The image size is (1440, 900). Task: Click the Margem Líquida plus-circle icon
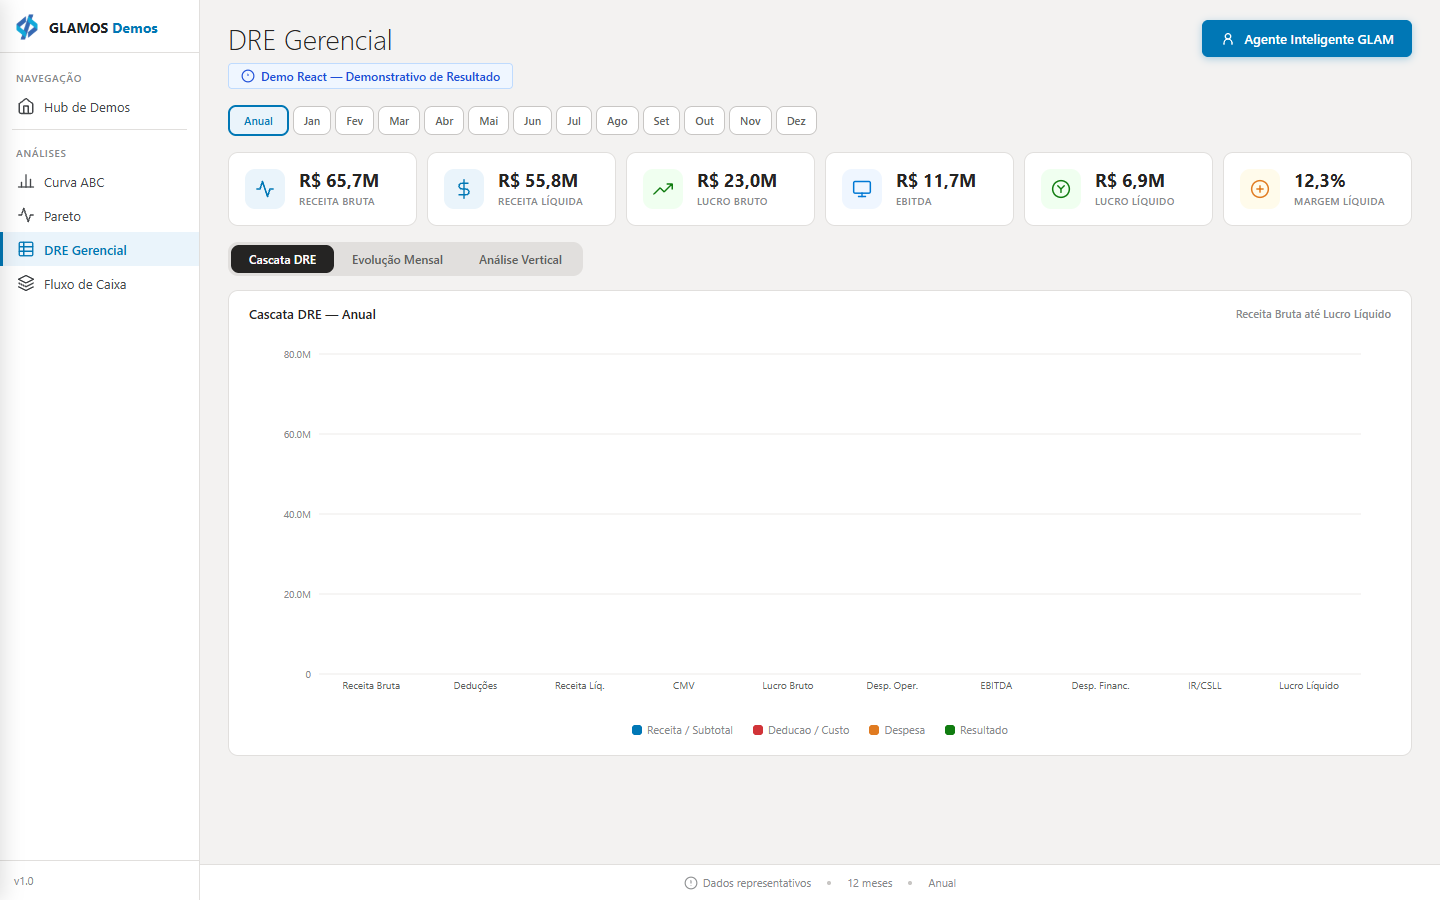point(1260,189)
